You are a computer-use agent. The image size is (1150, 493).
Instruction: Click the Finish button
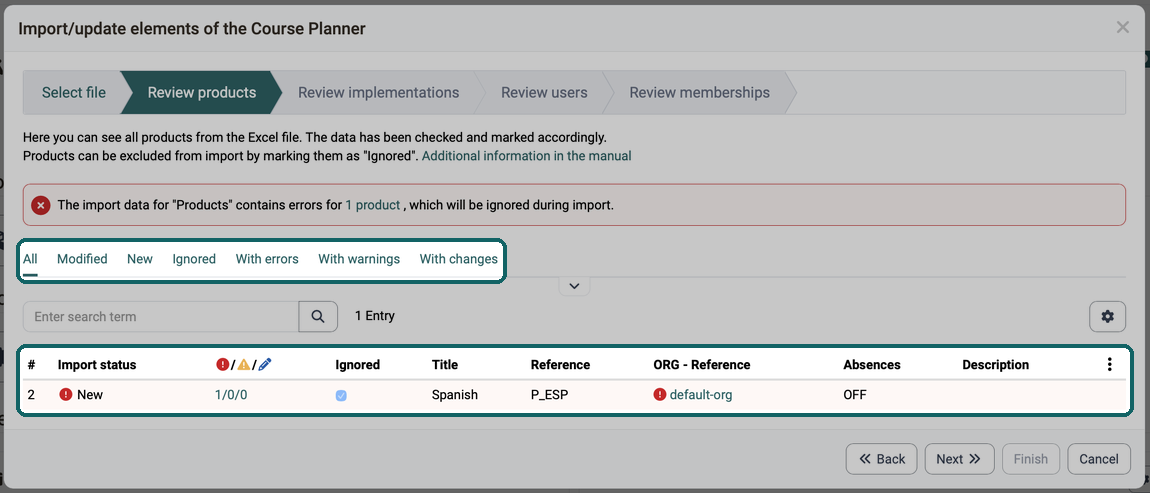tap(1030, 459)
